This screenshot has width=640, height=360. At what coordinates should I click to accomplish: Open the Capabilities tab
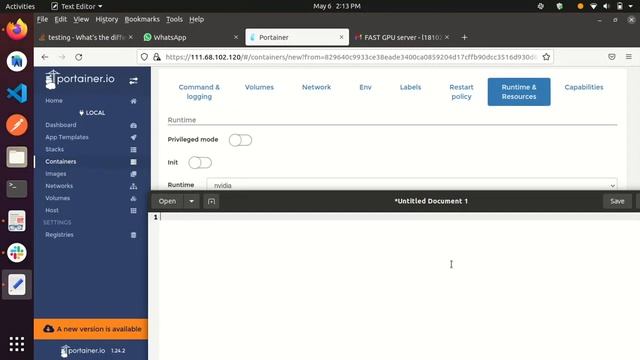(x=584, y=87)
